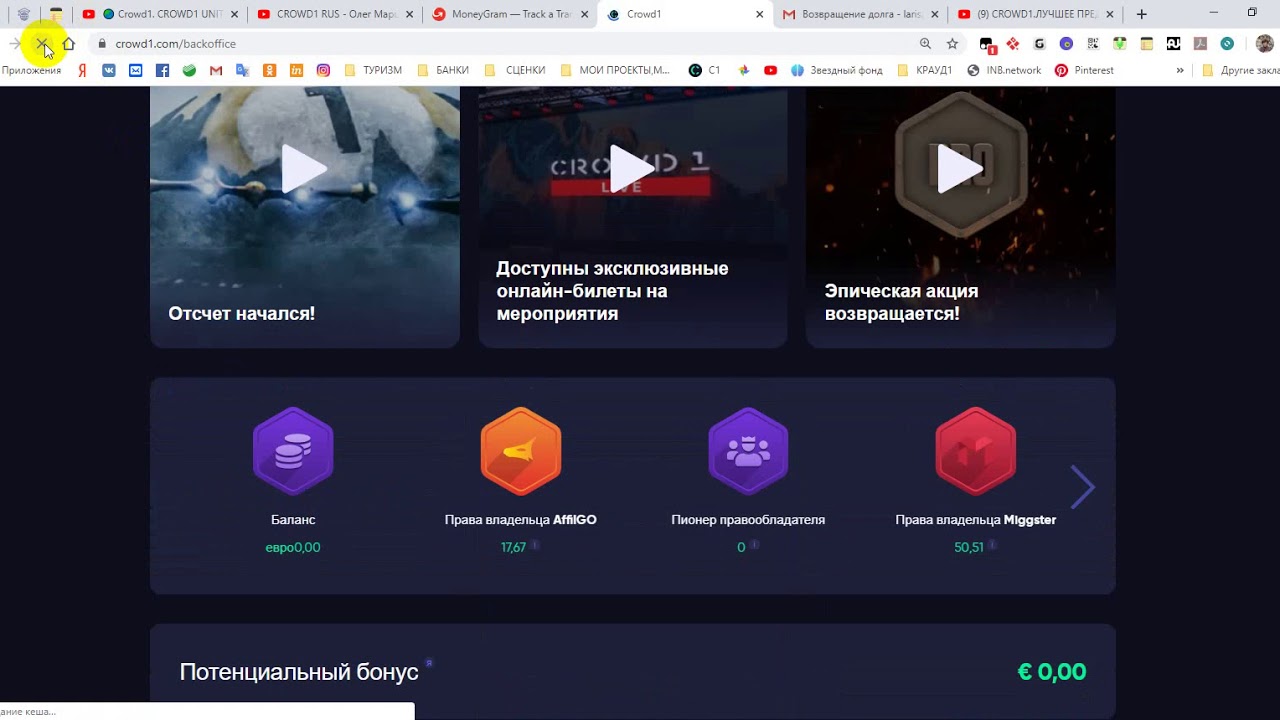Click the forward navigation arrow

(x=15, y=44)
